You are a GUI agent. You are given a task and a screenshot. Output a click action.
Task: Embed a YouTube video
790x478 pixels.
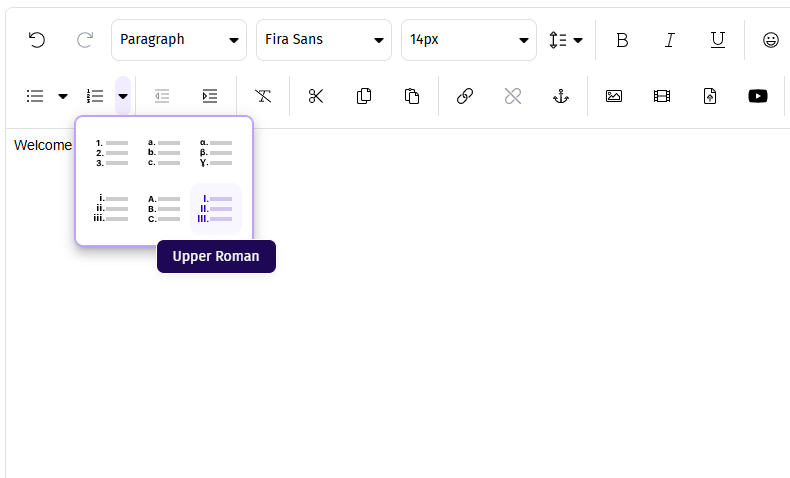coord(758,96)
